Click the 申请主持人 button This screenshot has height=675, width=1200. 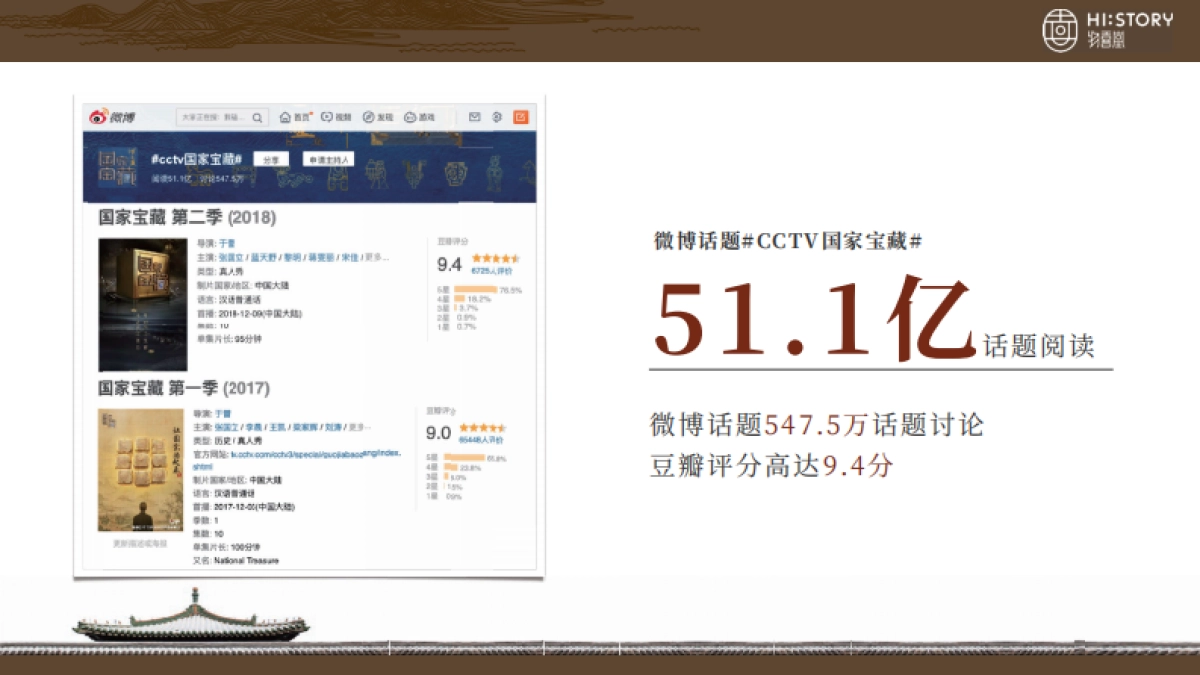[x=329, y=160]
